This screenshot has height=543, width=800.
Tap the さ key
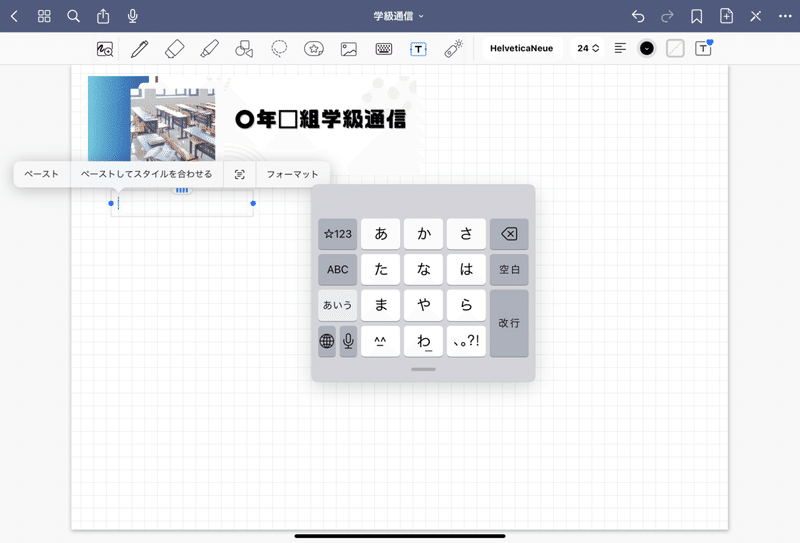tap(466, 234)
